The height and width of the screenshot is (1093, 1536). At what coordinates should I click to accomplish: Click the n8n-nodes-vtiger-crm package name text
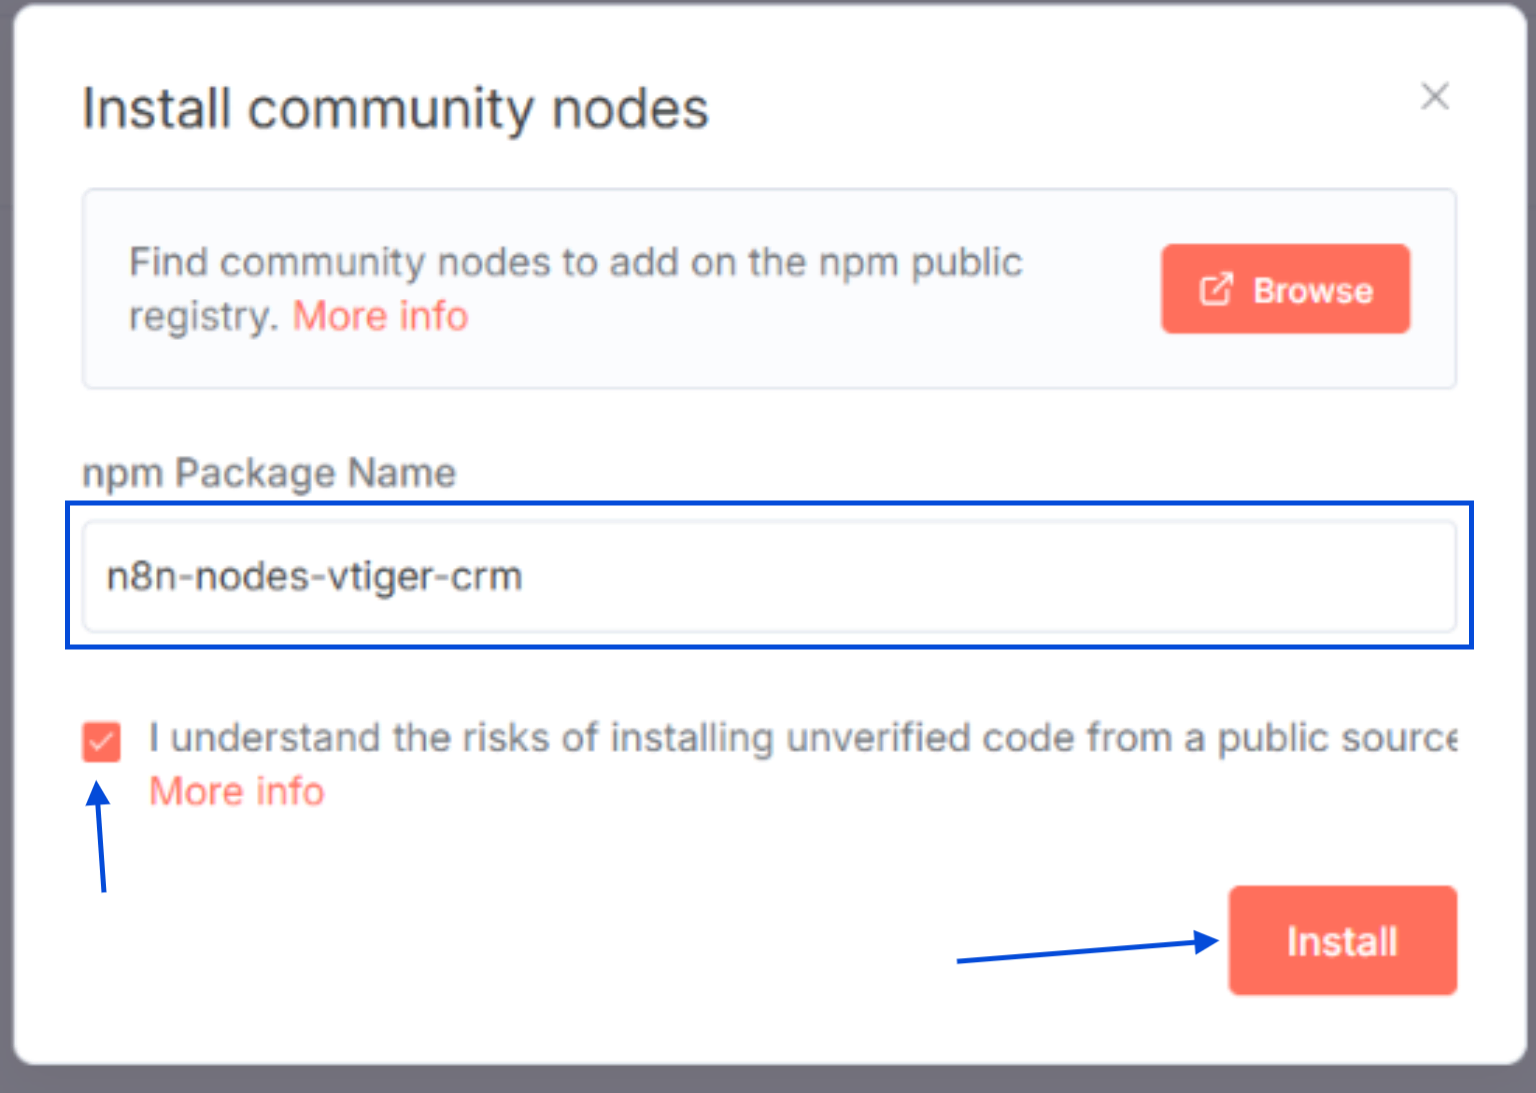pos(314,577)
